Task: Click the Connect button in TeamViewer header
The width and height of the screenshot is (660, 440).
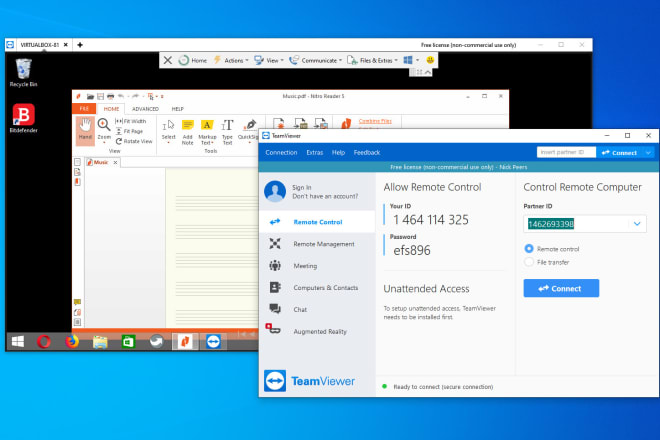Action: (620, 152)
